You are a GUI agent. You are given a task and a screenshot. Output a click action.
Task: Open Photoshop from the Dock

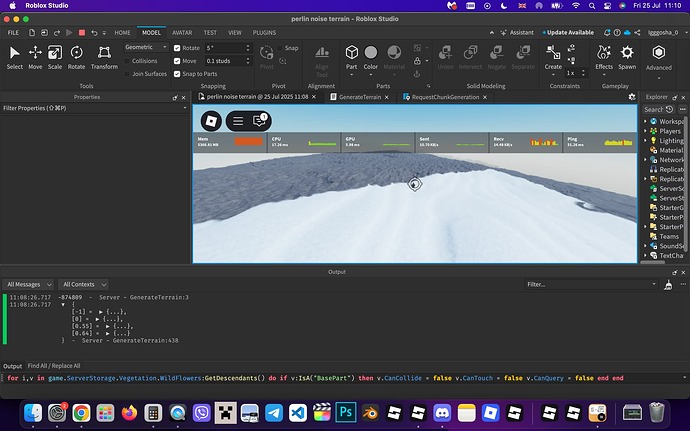coord(346,413)
